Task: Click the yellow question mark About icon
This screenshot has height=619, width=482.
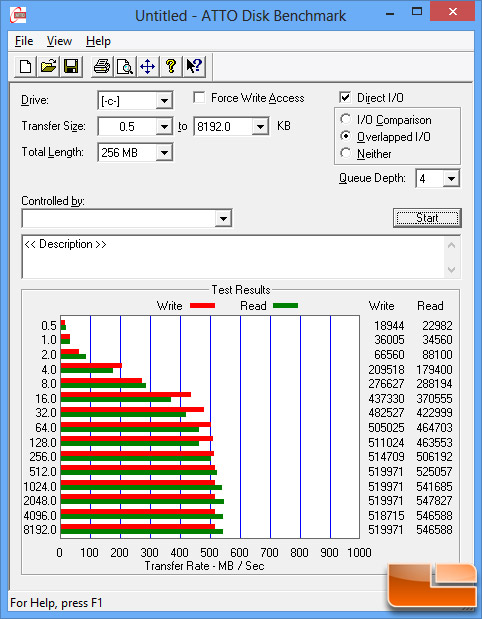Action: coord(171,66)
